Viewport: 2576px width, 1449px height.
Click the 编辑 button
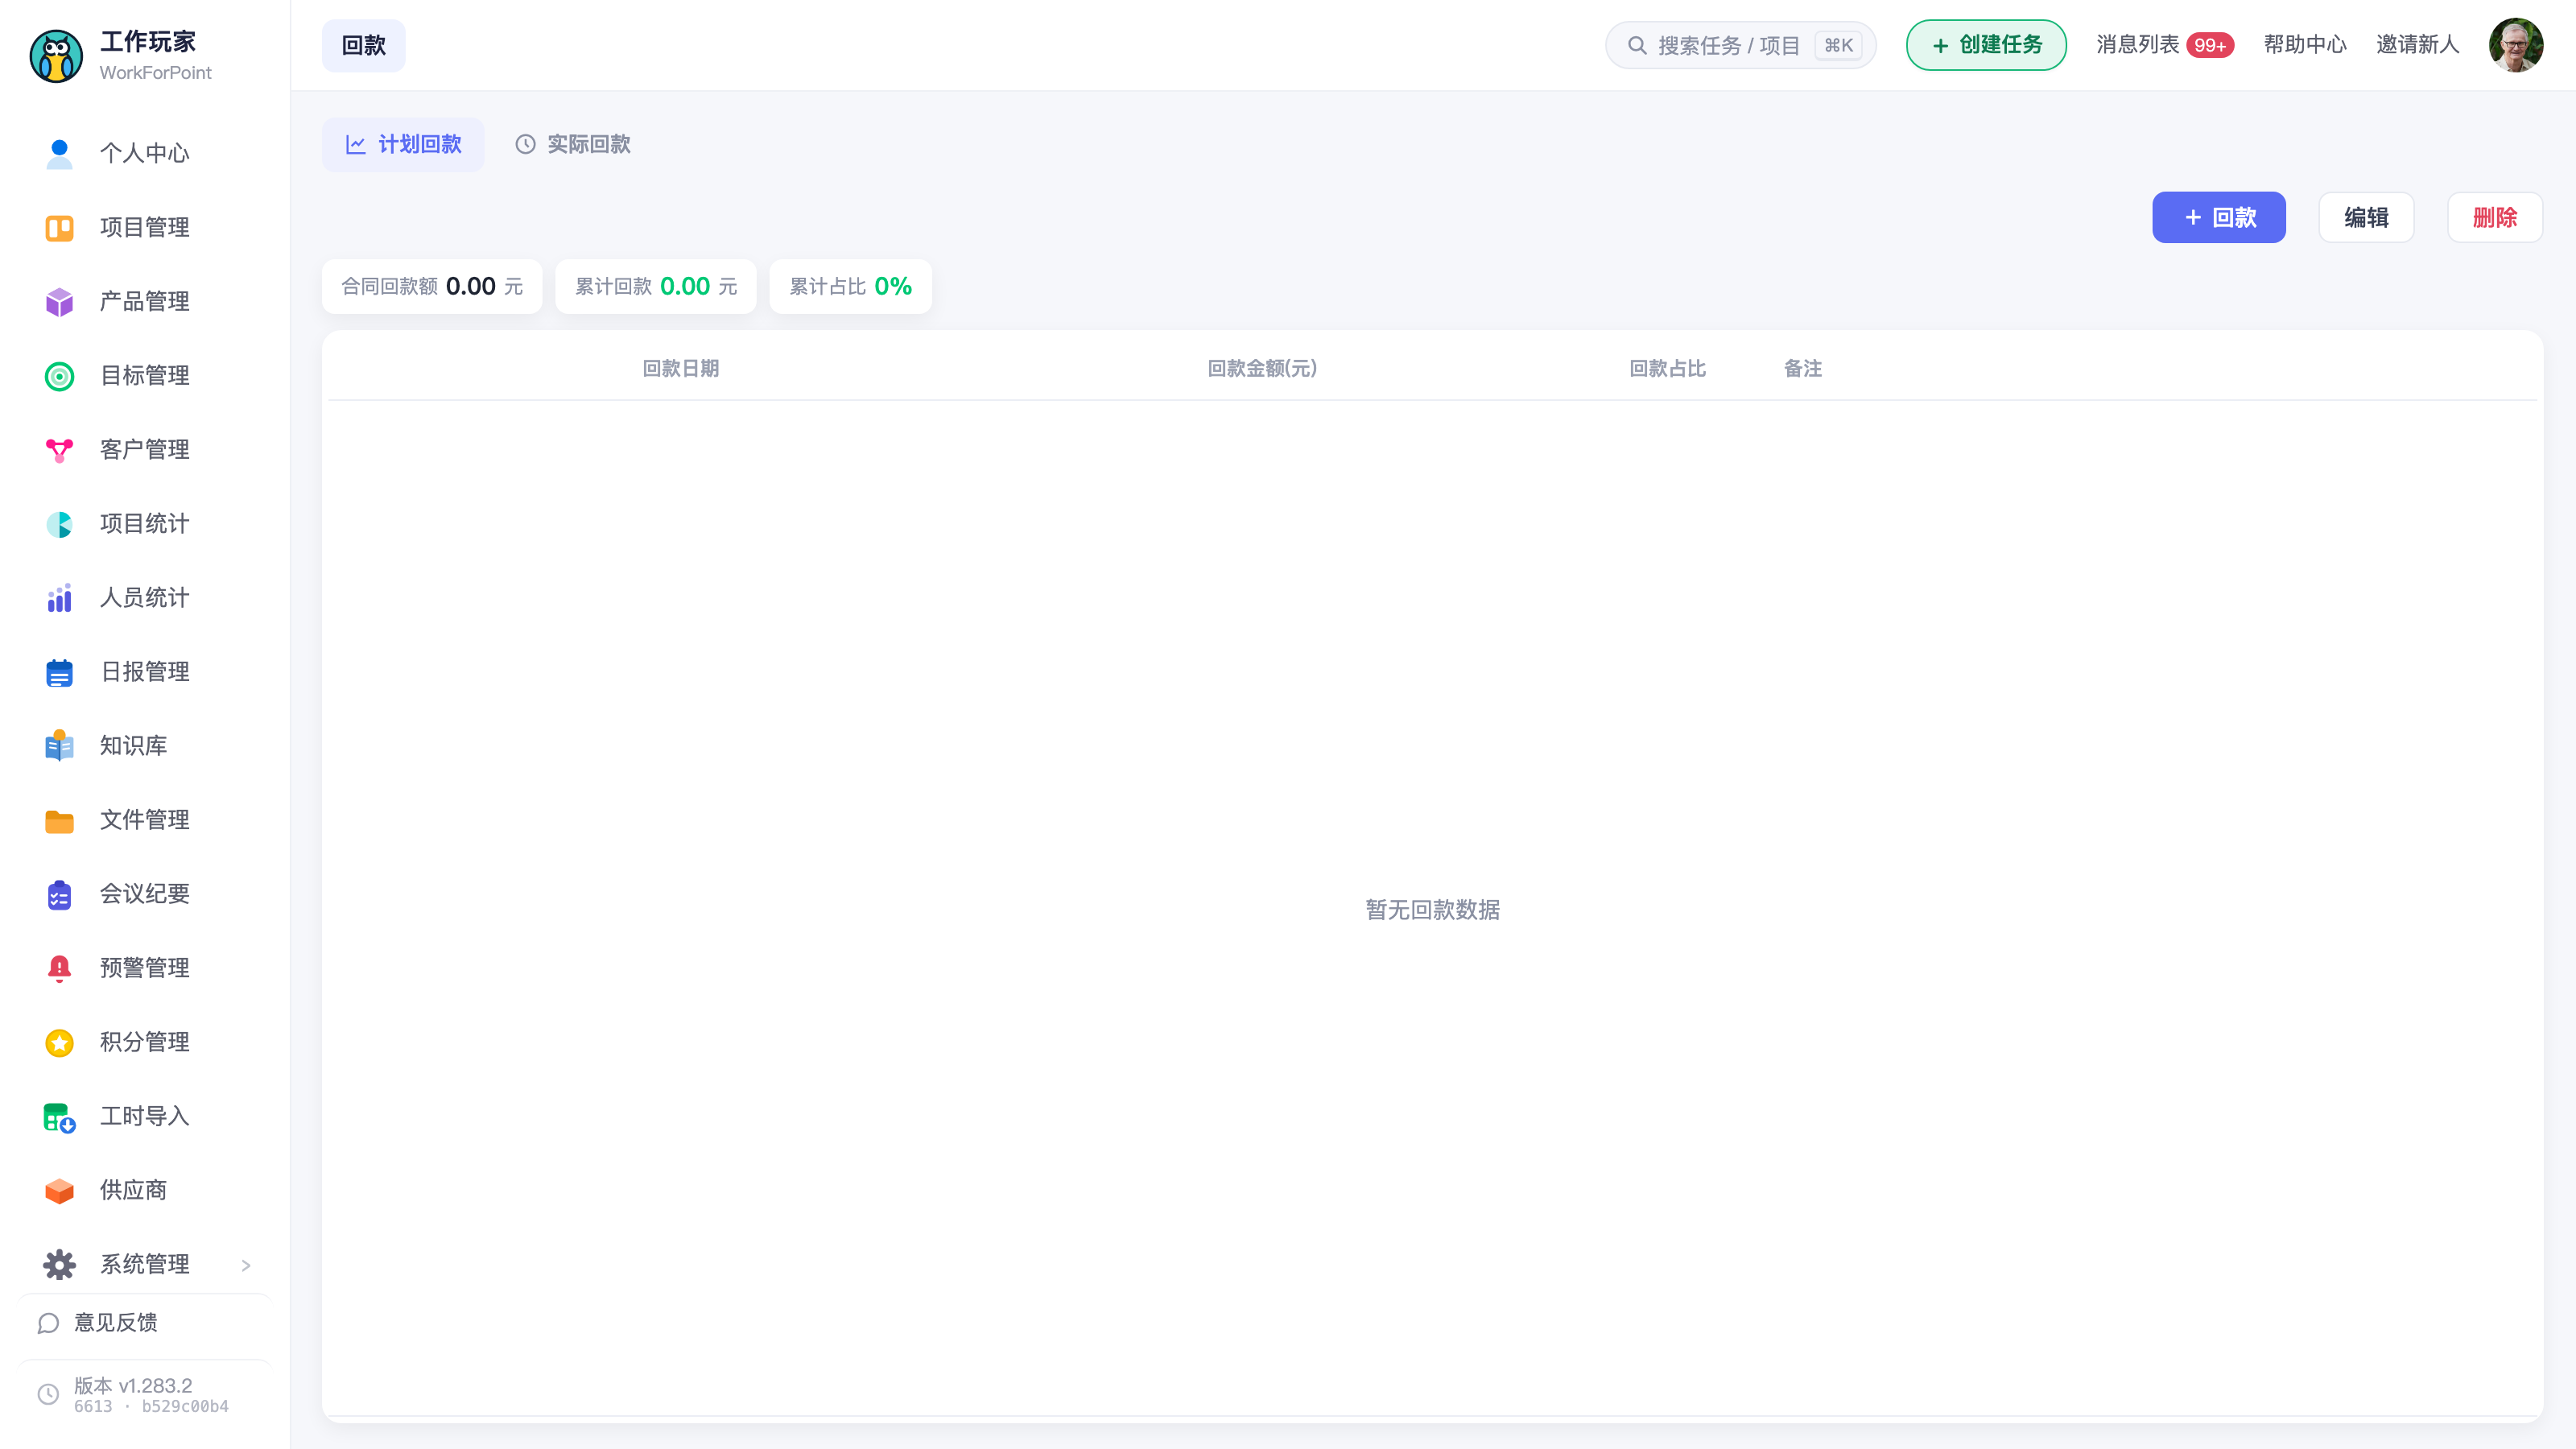point(2366,217)
